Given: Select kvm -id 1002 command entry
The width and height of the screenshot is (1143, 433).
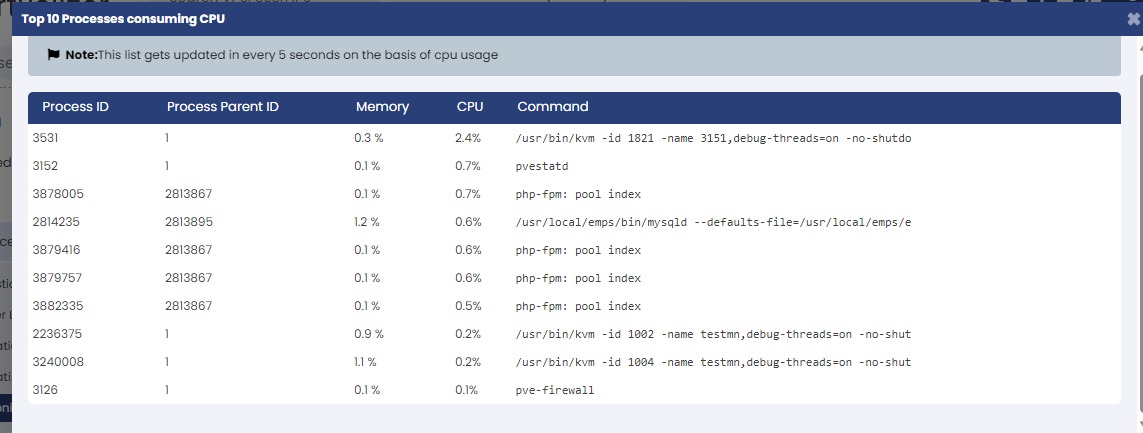Looking at the screenshot, I should tap(713, 335).
